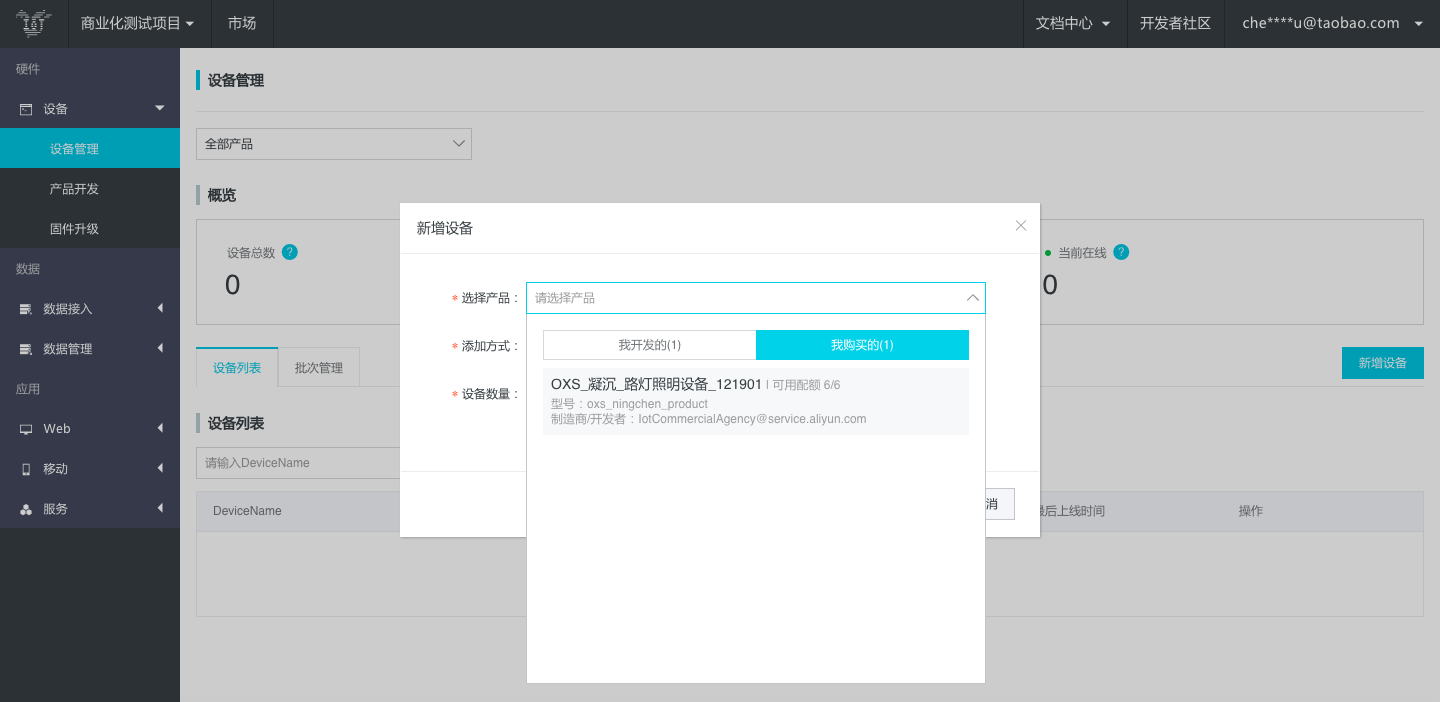Screen dimensions: 1440x702
Task: Click the IoT logo in top-left corner
Action: 34,23
